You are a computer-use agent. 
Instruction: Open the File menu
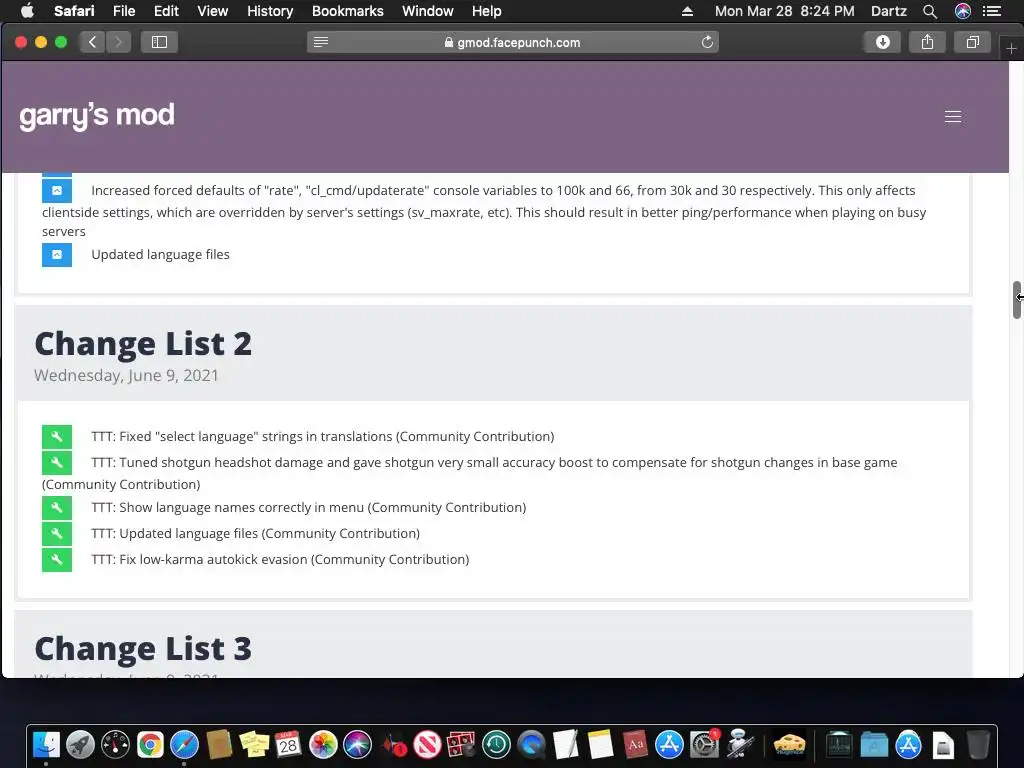(123, 11)
